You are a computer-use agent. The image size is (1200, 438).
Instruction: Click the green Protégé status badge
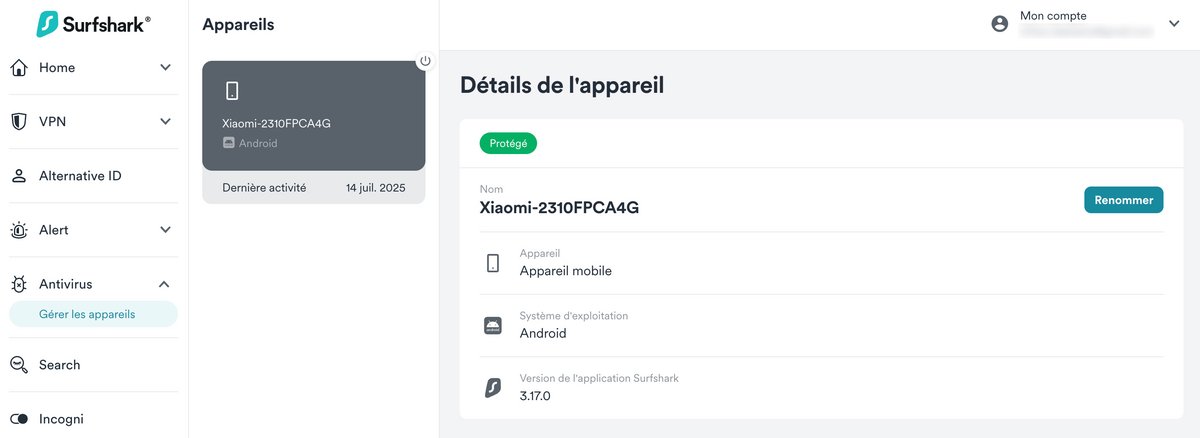(508, 144)
